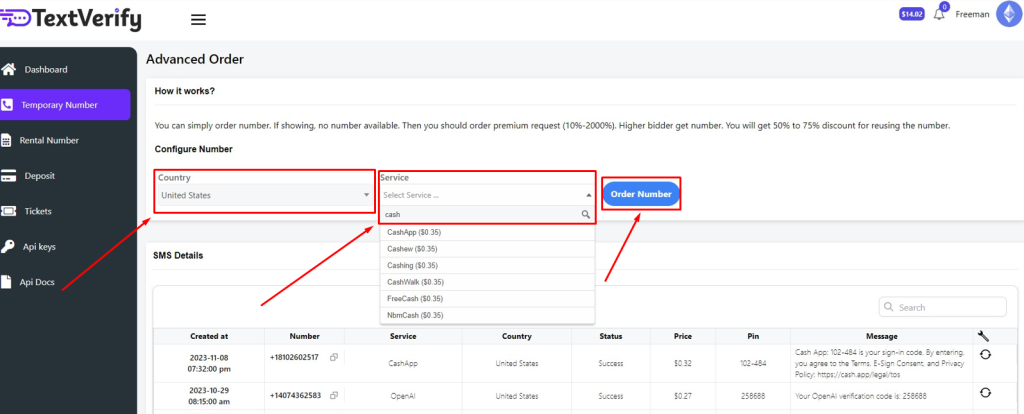Click the $14.02 balance badge
Screen dimensions: 1024x414
pos(912,15)
